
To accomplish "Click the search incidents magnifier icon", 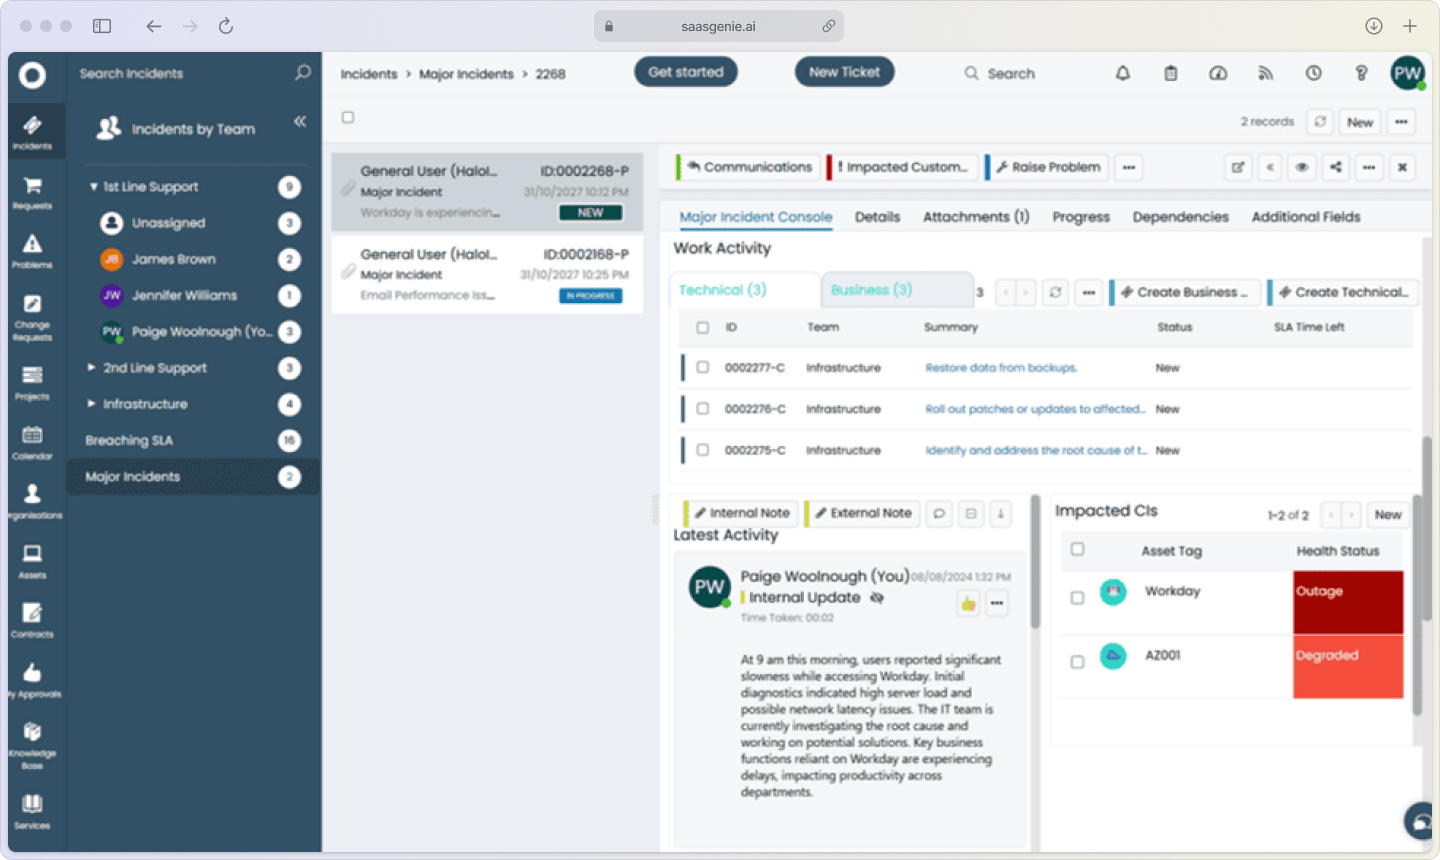I will coord(303,73).
